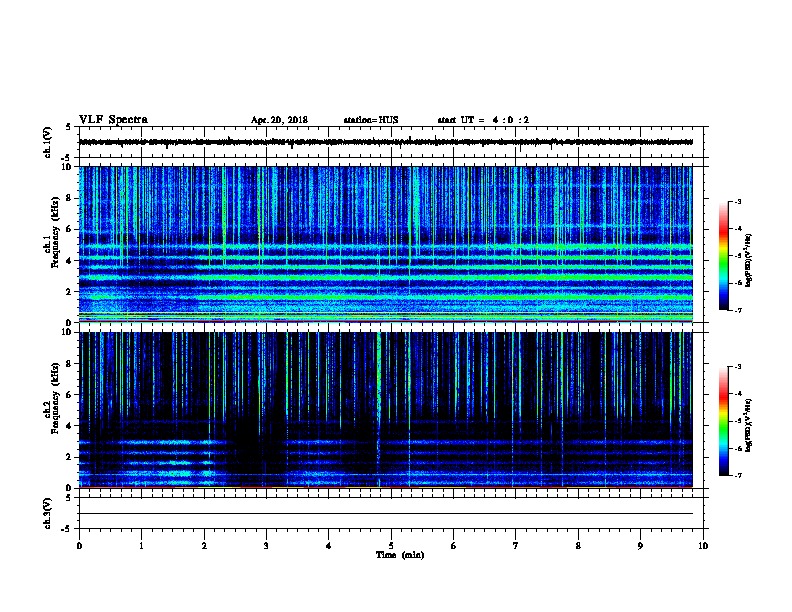The image size is (792, 612).
Task: Click the "-7" value below ch.2 colorbar
Action: 737,475
